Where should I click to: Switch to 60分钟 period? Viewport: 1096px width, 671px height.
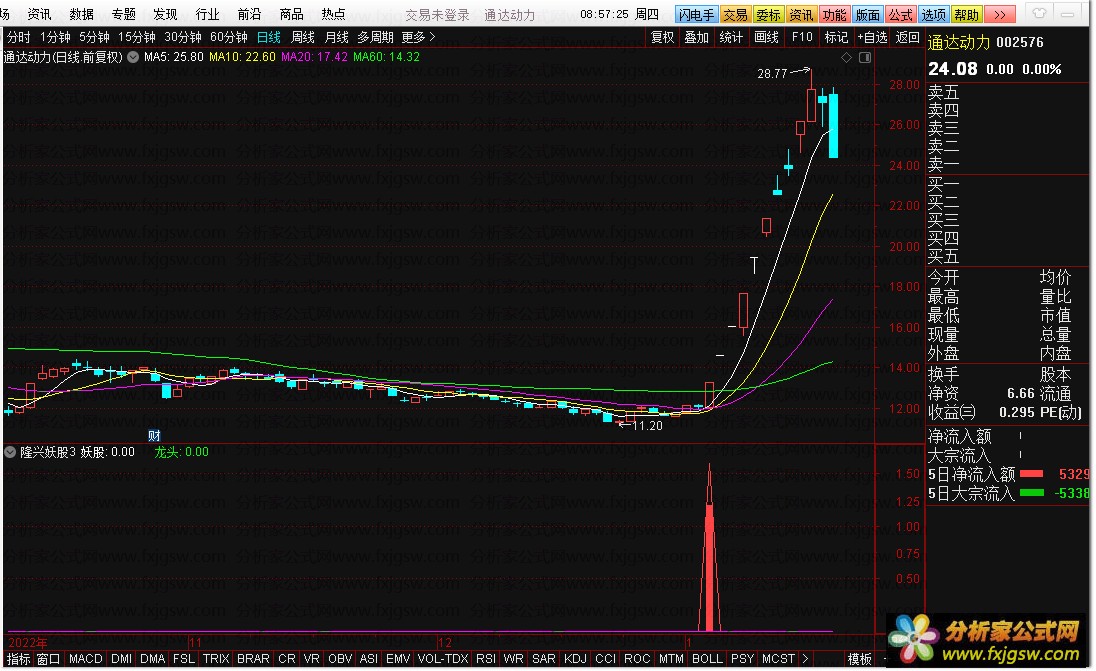[229, 37]
